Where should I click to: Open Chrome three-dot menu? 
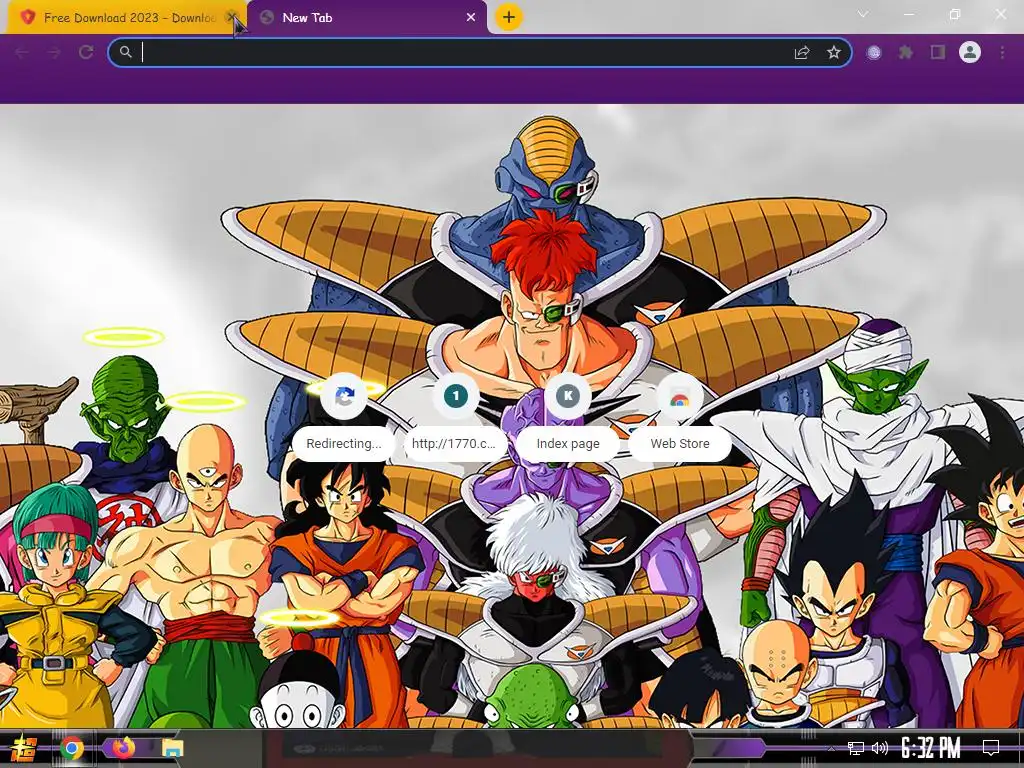(1002, 52)
